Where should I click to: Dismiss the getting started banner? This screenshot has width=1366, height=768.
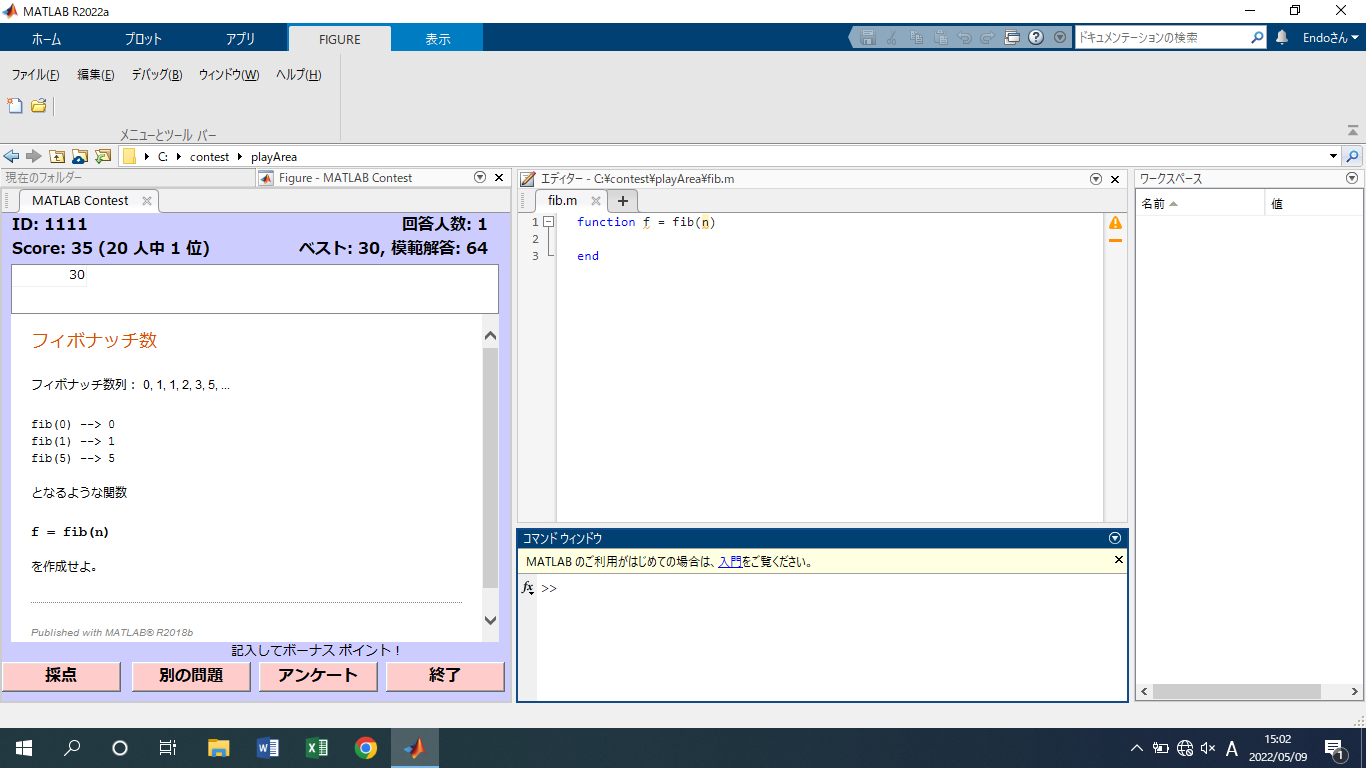[x=1119, y=560]
